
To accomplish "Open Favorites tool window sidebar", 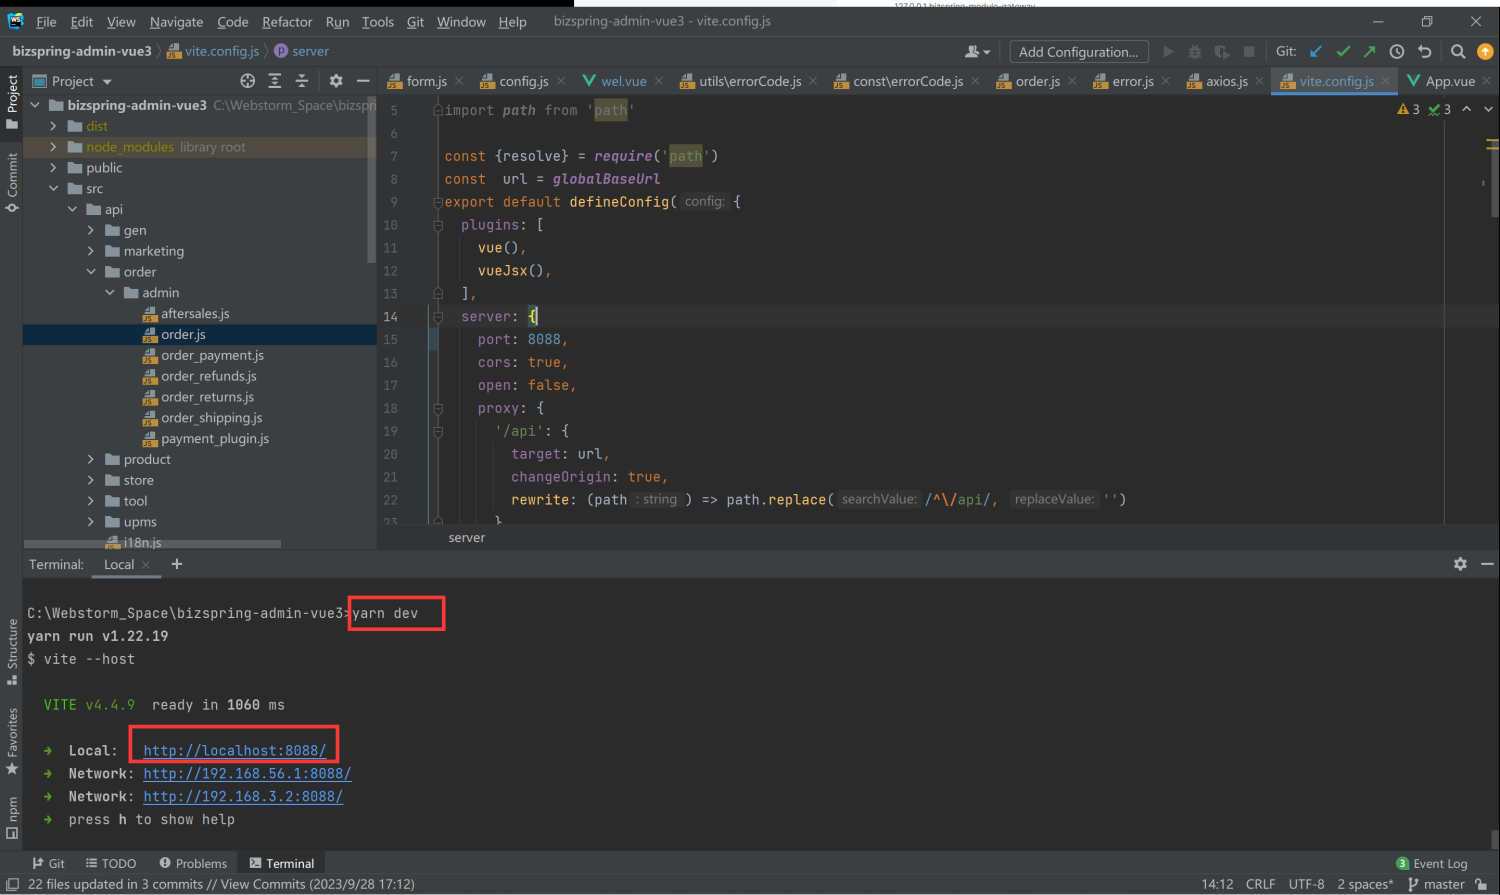I will pos(12,741).
